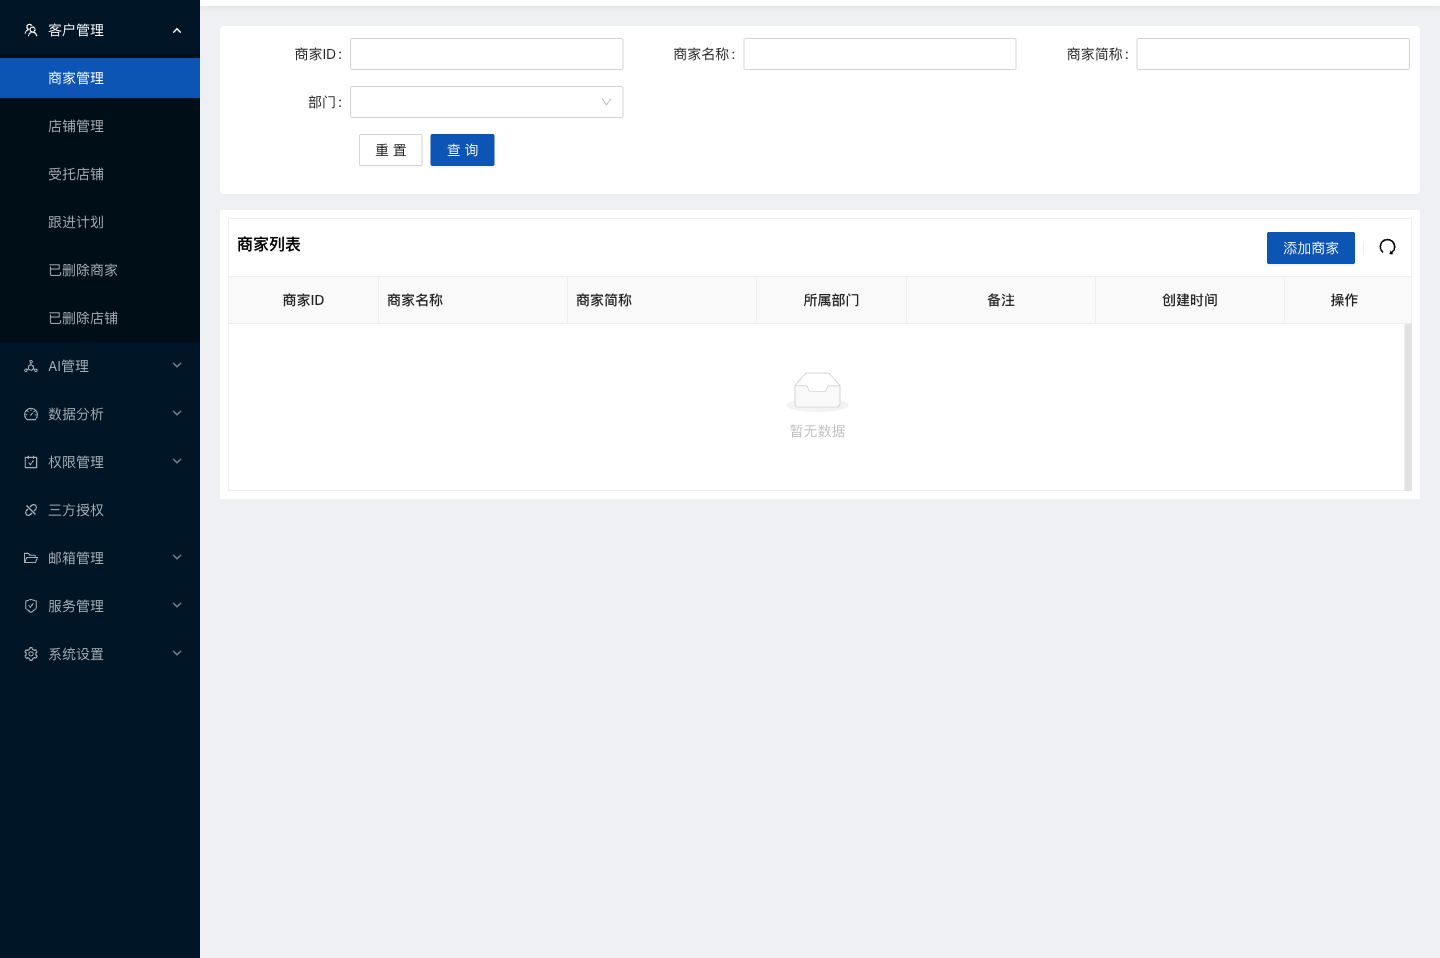Click the 暂无数据 placeholder text
Image resolution: width=1440 pixels, height=958 pixels.
817,431
